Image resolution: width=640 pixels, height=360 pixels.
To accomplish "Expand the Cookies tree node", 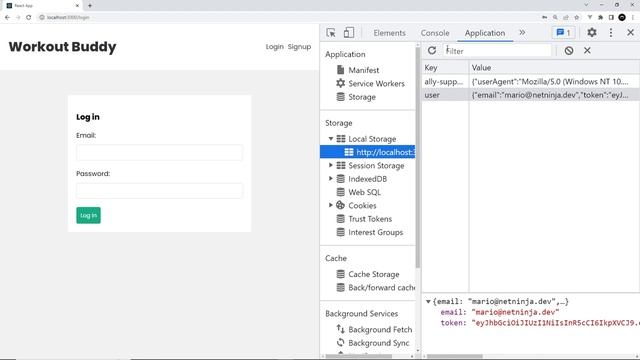I will [x=331, y=205].
